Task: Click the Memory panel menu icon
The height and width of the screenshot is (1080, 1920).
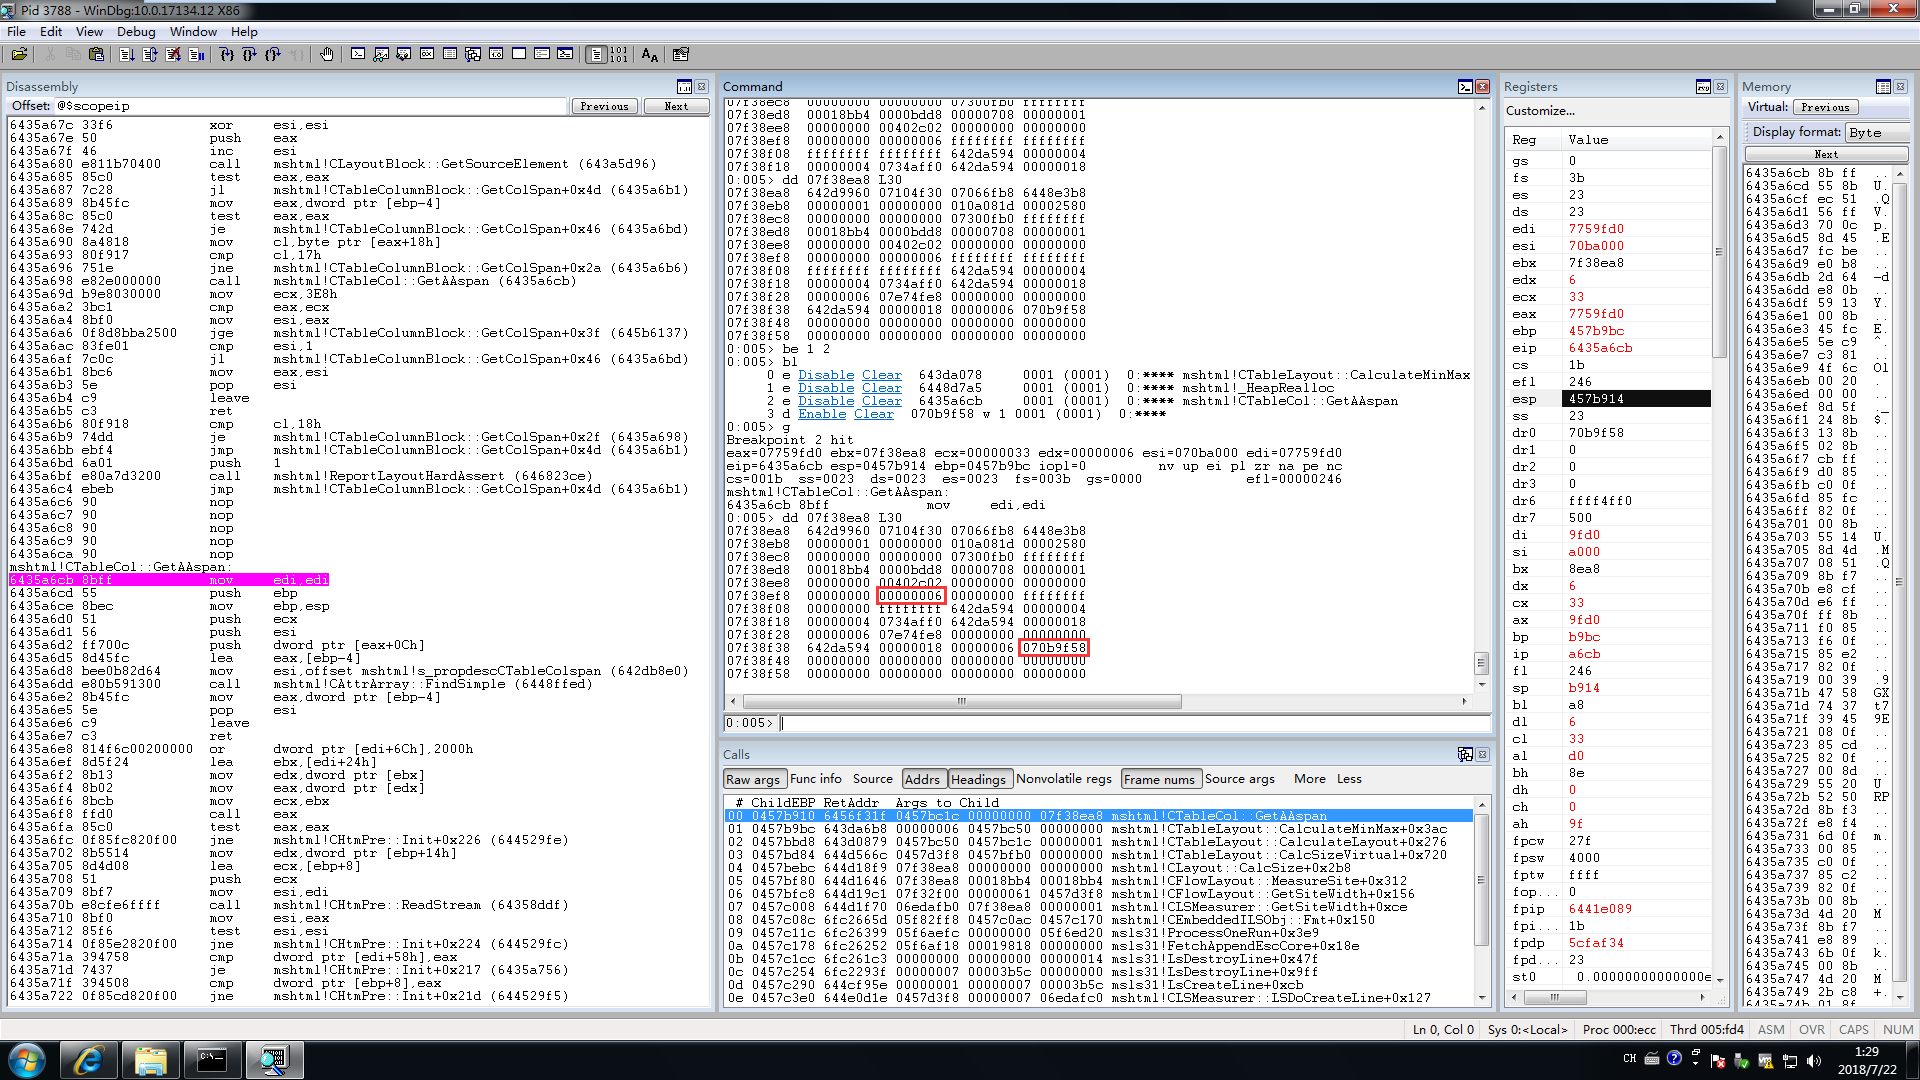Action: click(x=1883, y=87)
